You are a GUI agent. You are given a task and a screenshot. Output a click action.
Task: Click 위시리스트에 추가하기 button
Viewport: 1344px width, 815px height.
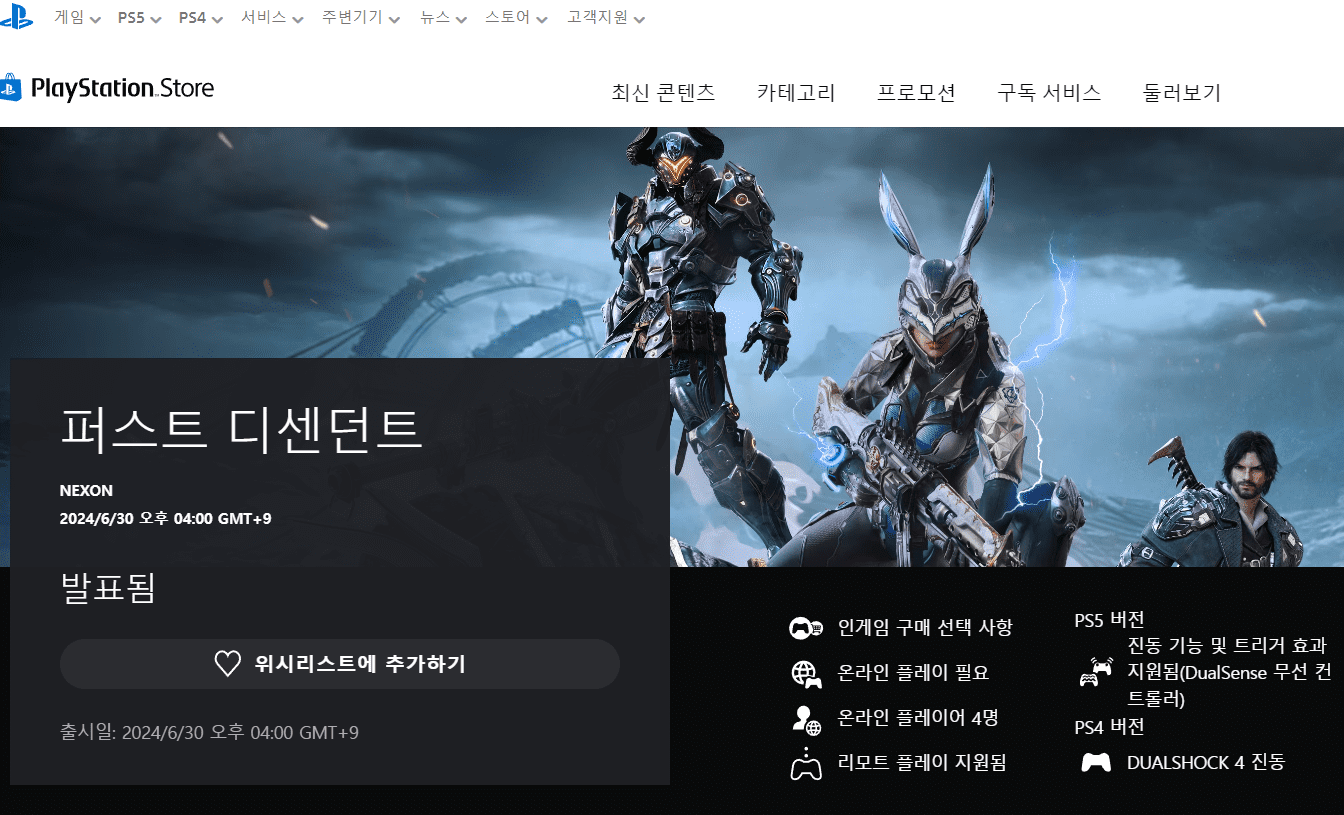point(340,664)
